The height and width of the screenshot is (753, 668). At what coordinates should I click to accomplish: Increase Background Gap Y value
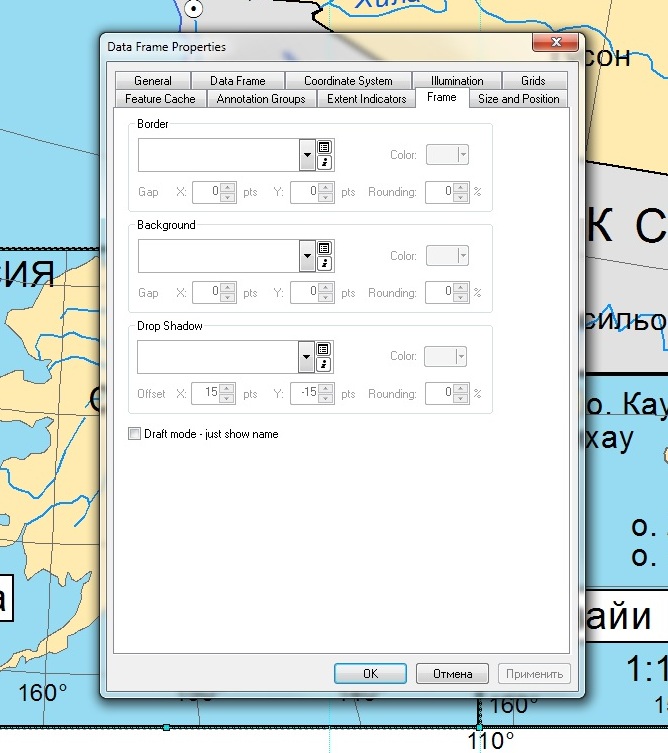point(326,288)
